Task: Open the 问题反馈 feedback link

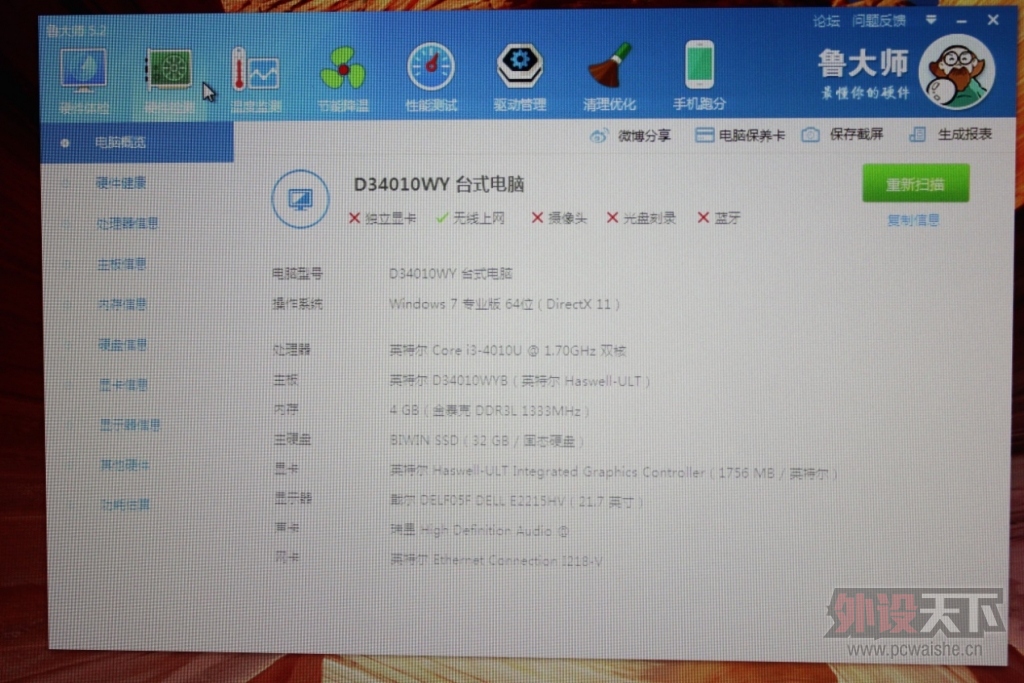Action: (879, 21)
